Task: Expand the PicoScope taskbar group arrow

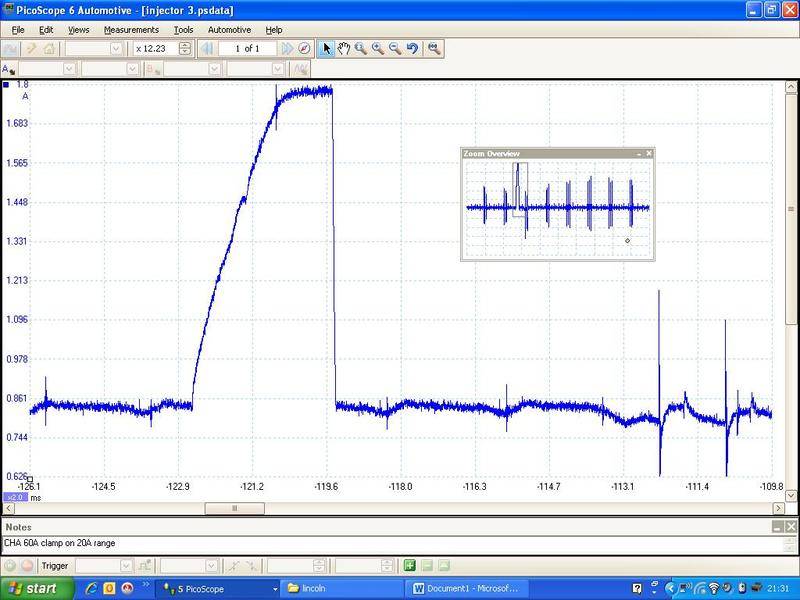Action: tap(275, 589)
